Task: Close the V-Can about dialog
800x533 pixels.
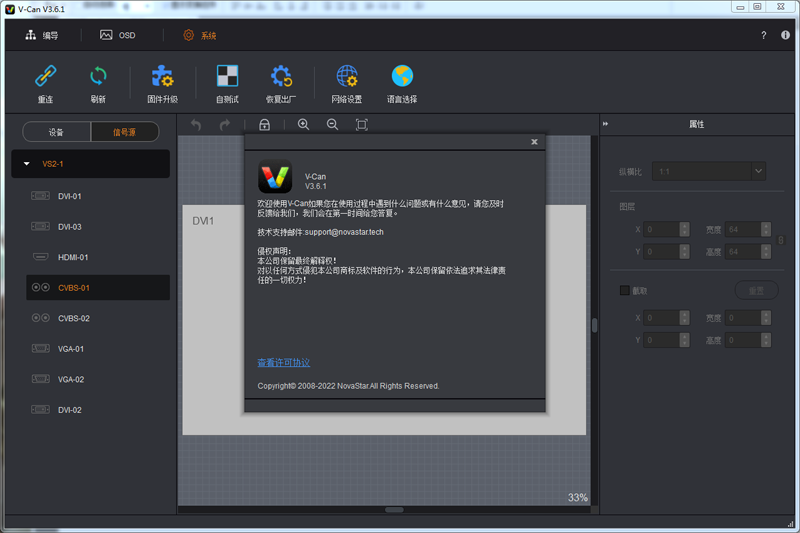Action: 534,142
